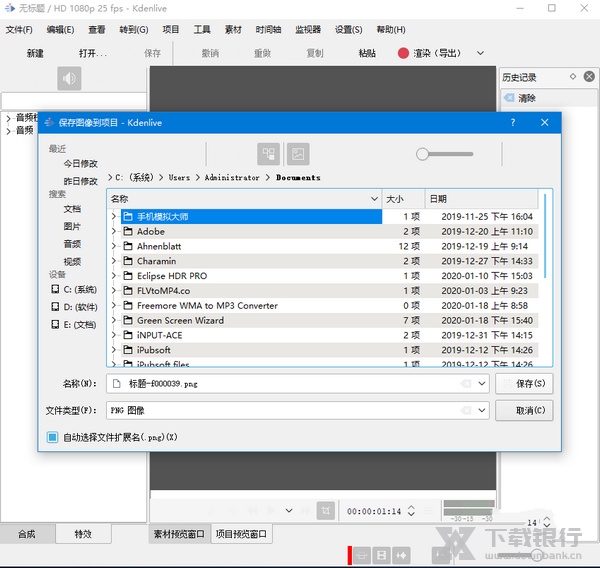Viewport: 600px width, 568px height.
Task: Open the 时间轴 menu
Action: point(268,29)
